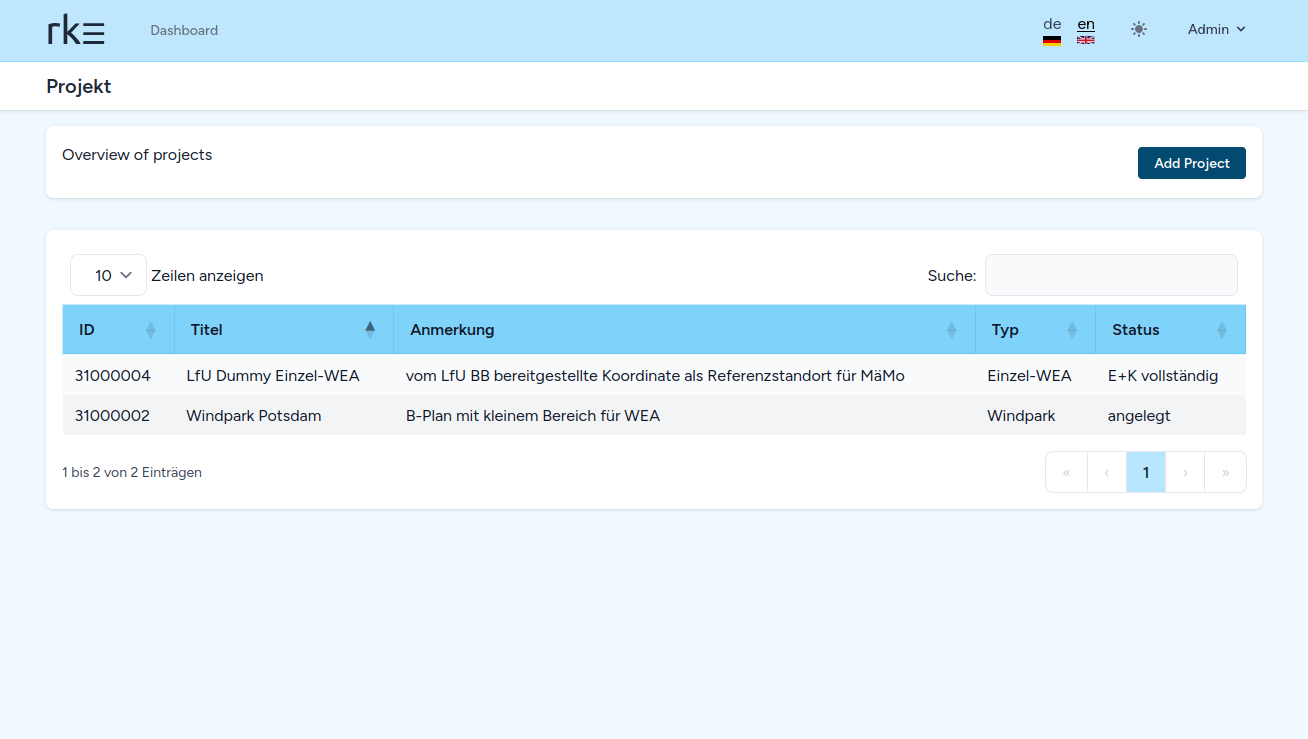Focus the Suche search field
1308x739 pixels.
pyautogui.click(x=1110, y=275)
